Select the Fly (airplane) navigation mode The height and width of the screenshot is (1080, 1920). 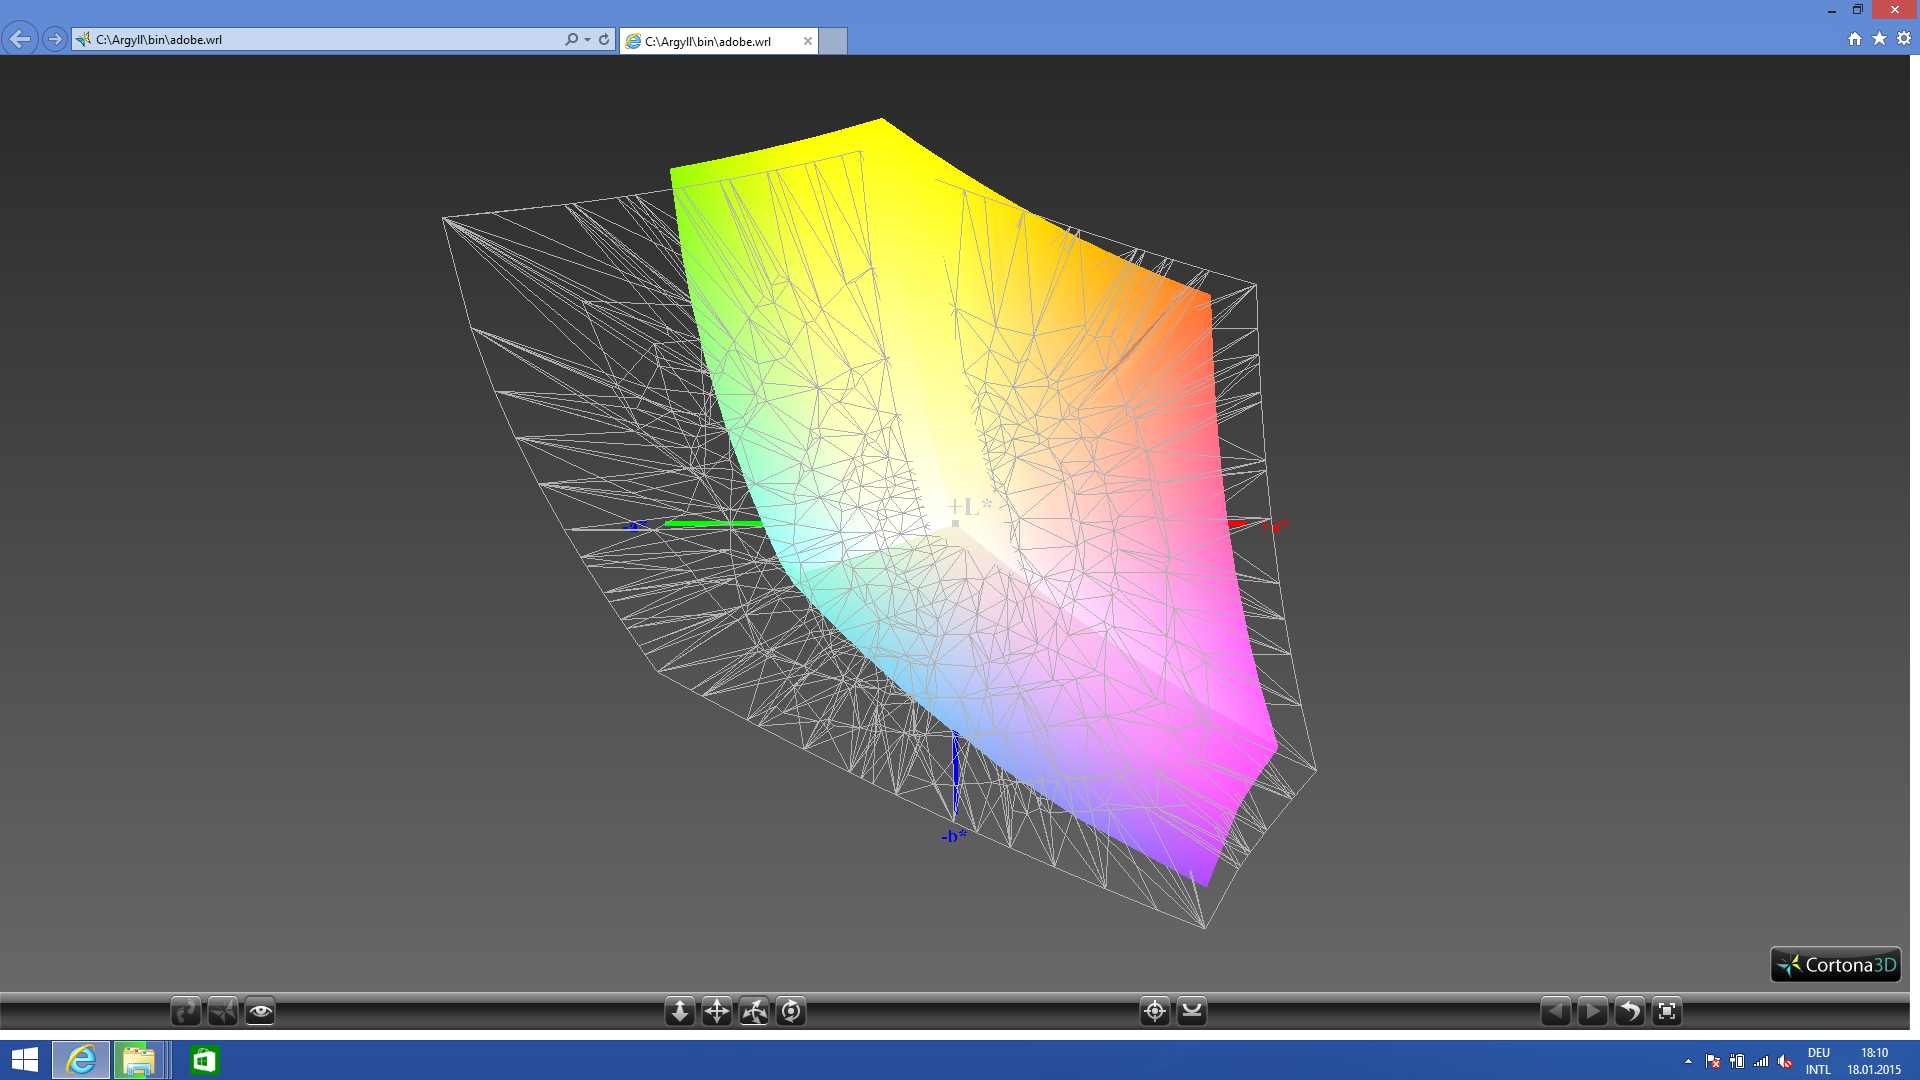coord(223,1011)
